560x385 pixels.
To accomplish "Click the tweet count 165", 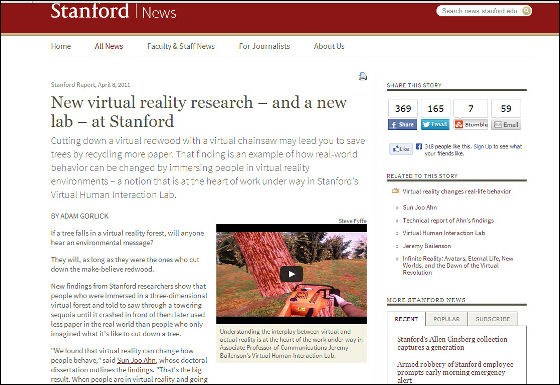I will tap(436, 108).
